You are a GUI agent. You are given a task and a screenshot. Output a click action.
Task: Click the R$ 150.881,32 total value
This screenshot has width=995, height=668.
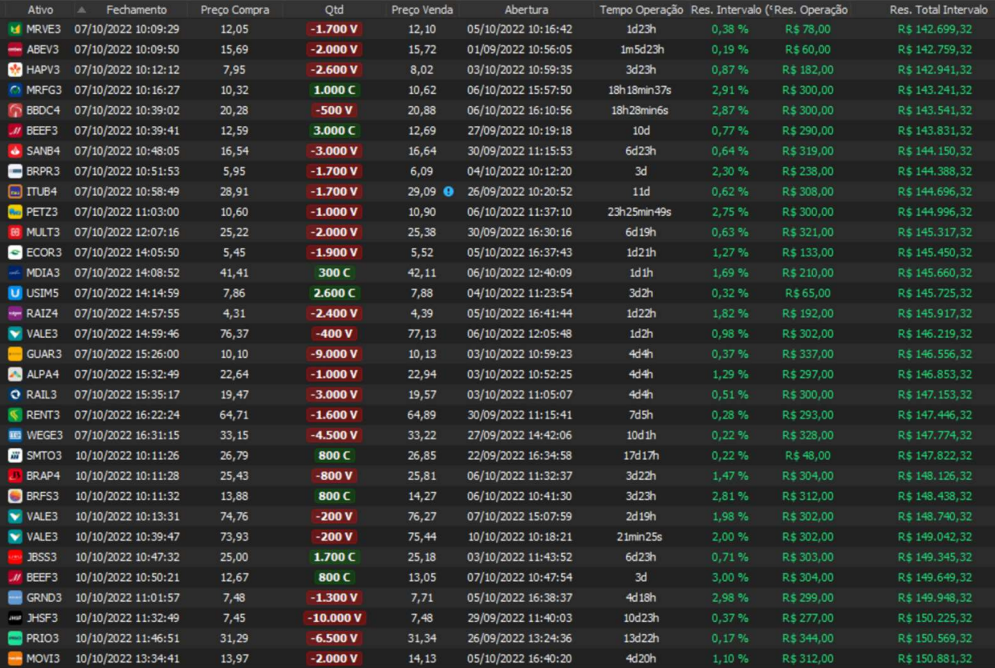point(934,658)
